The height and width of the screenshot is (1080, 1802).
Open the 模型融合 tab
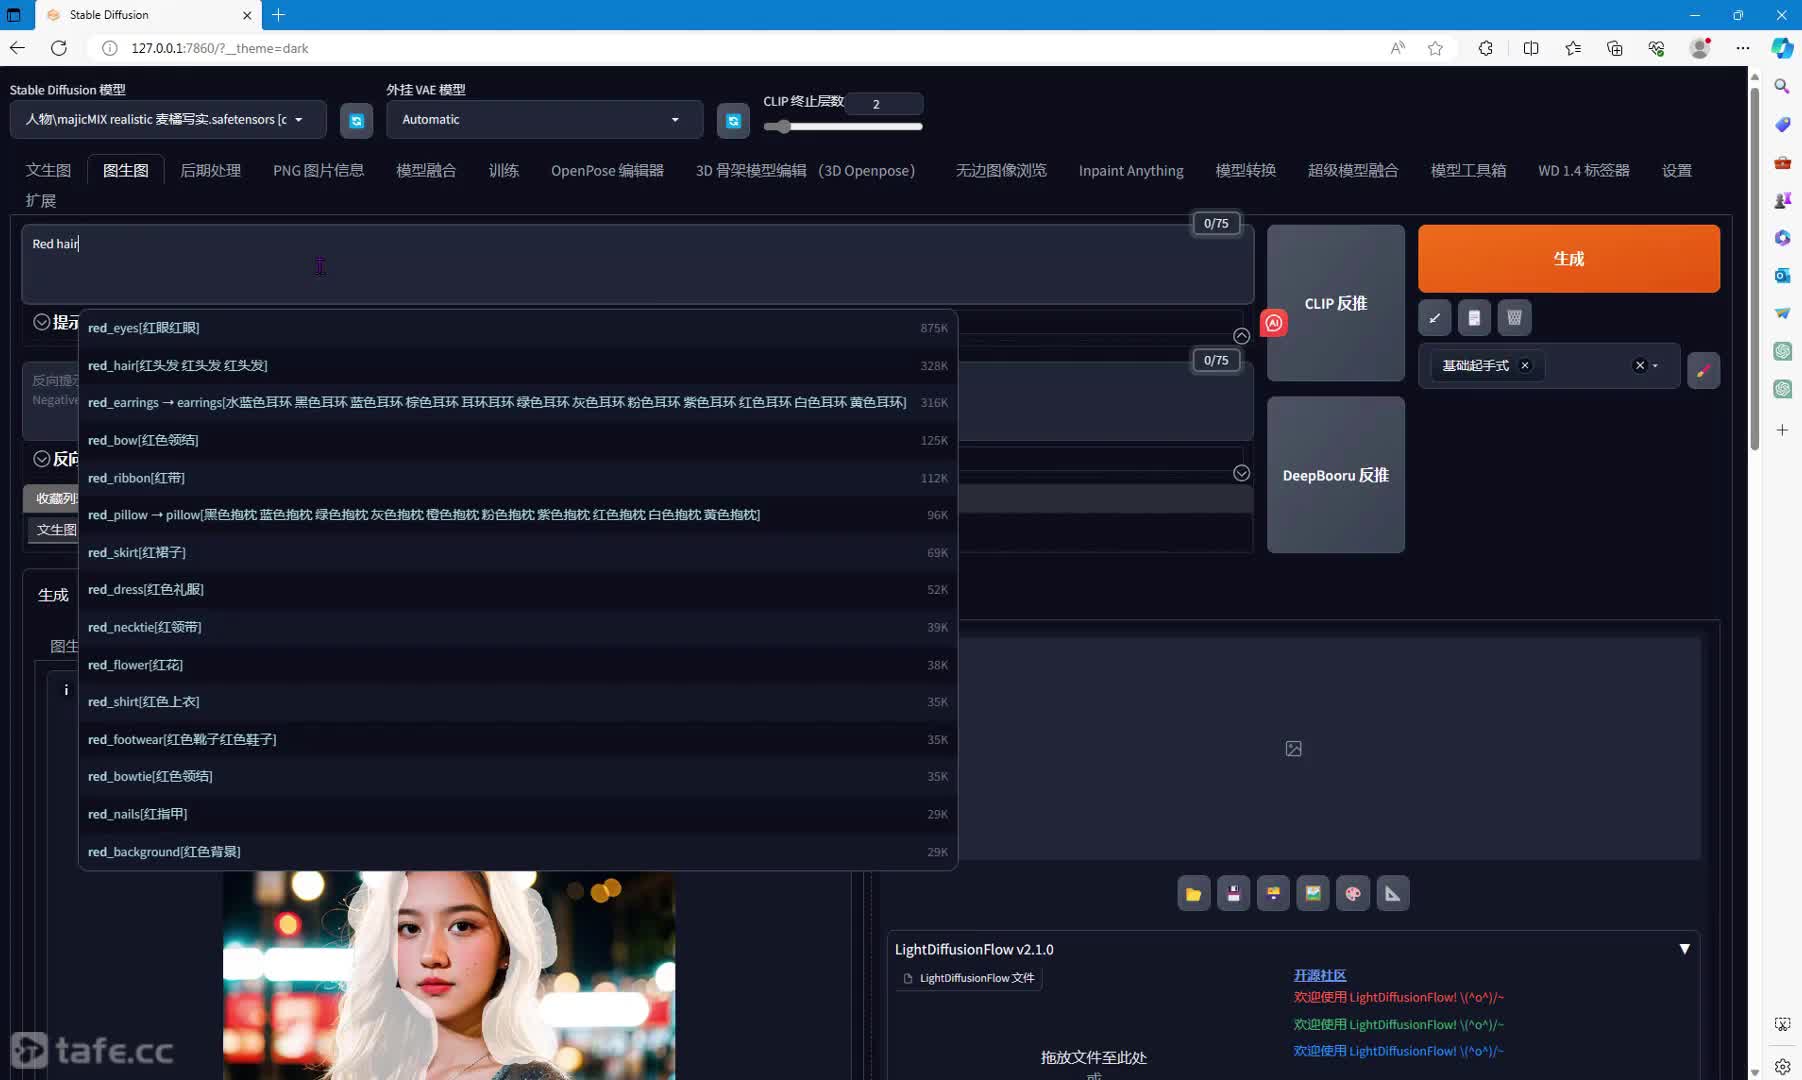[x=426, y=171]
